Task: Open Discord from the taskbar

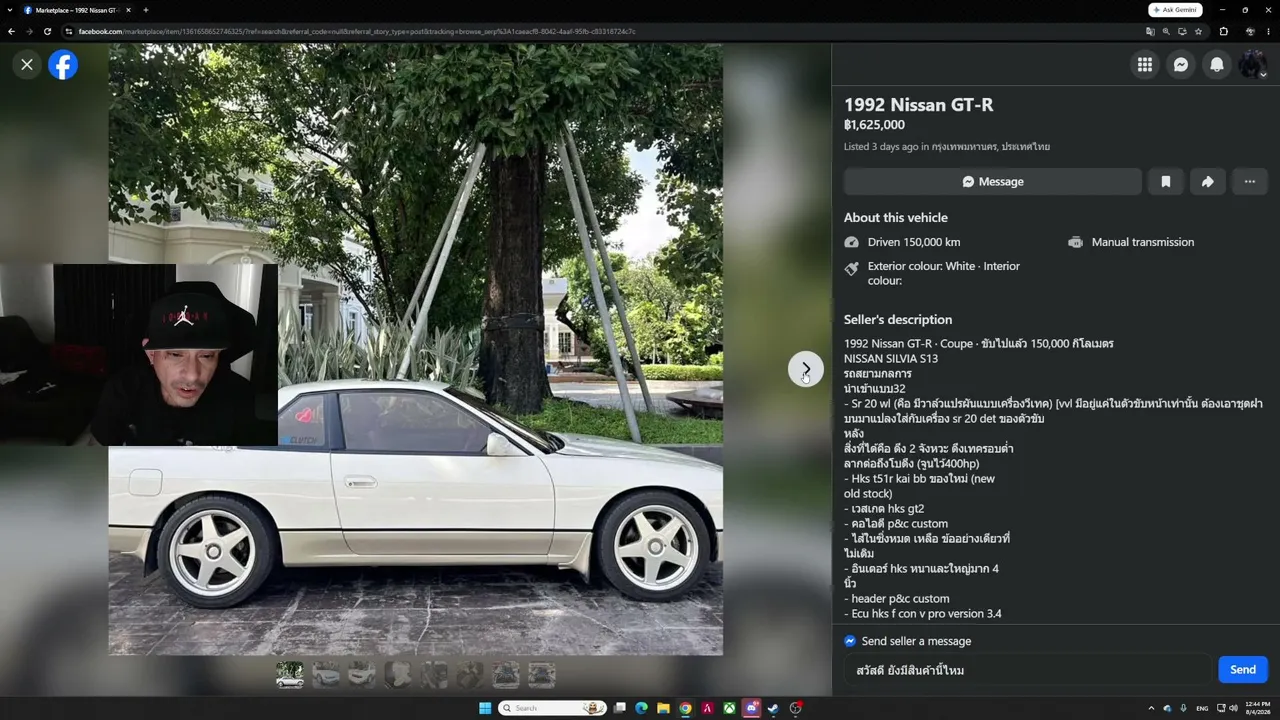Action: click(x=751, y=708)
